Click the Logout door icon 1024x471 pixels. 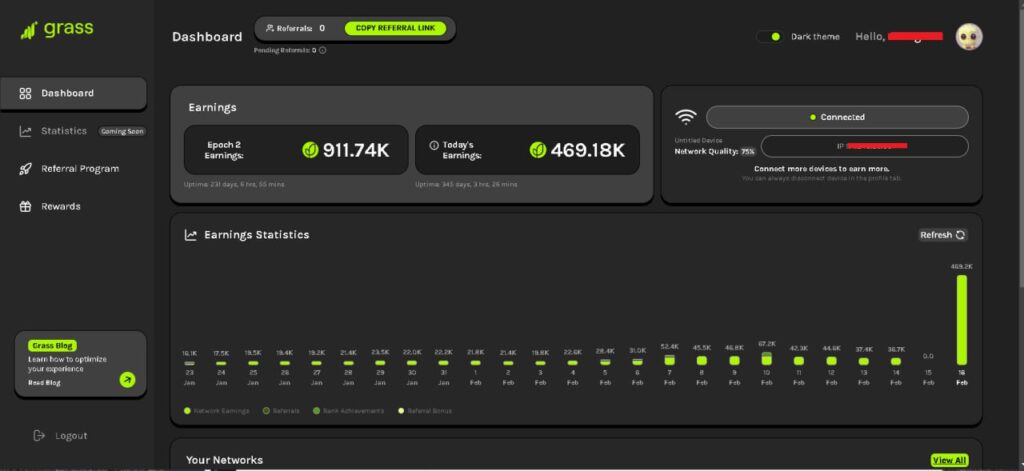(x=39, y=436)
